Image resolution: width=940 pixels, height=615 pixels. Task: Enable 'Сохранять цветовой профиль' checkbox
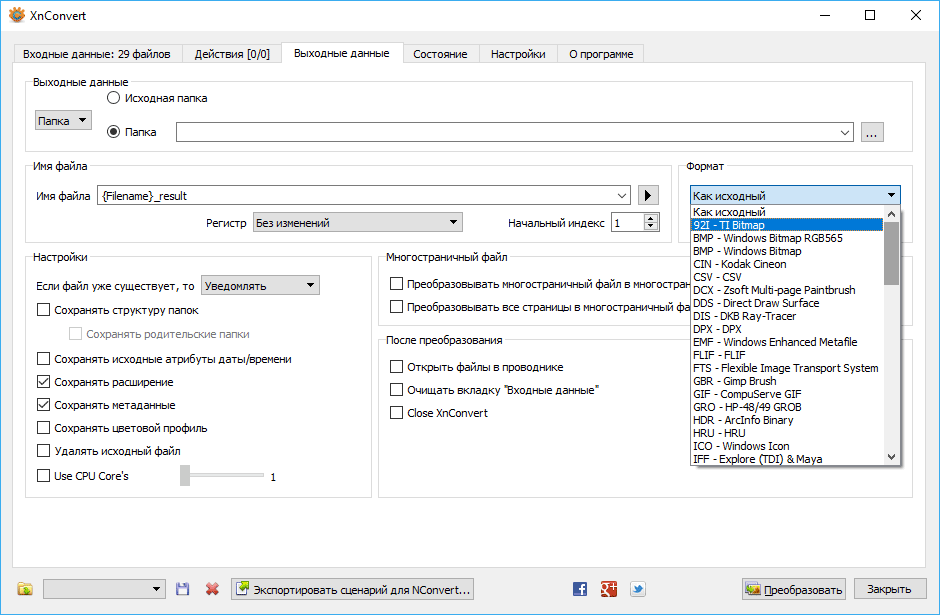click(43, 428)
